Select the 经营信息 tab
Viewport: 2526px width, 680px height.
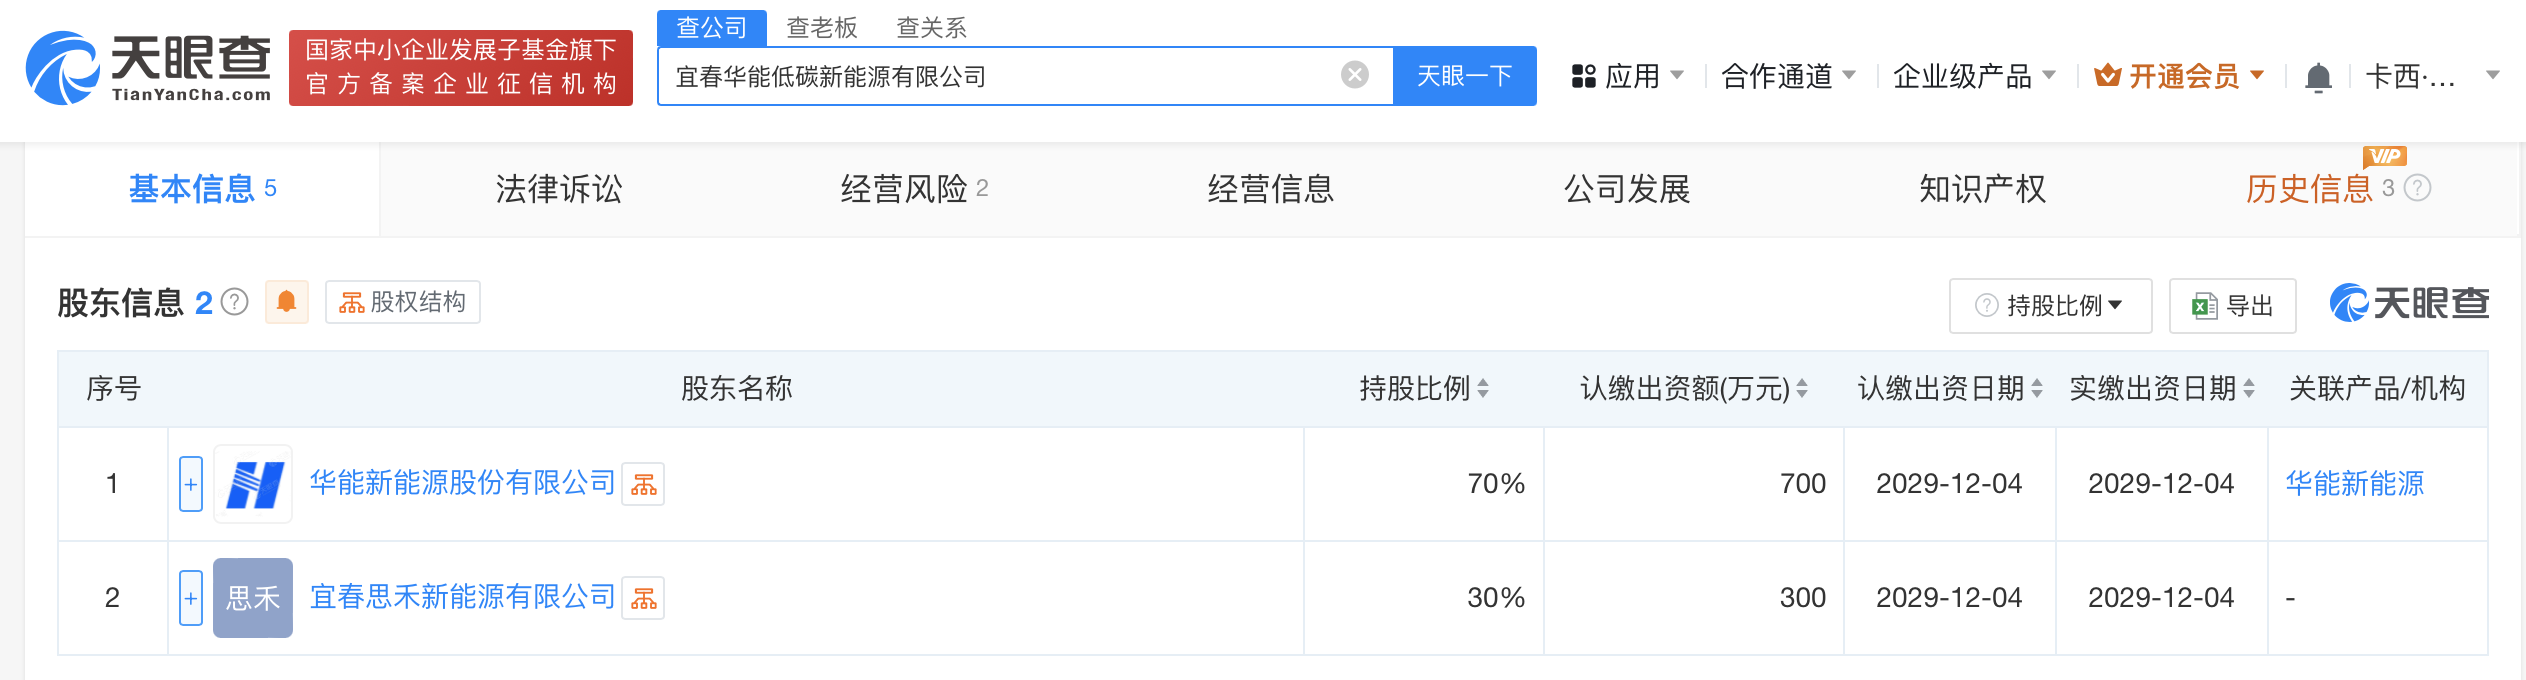tap(1271, 189)
